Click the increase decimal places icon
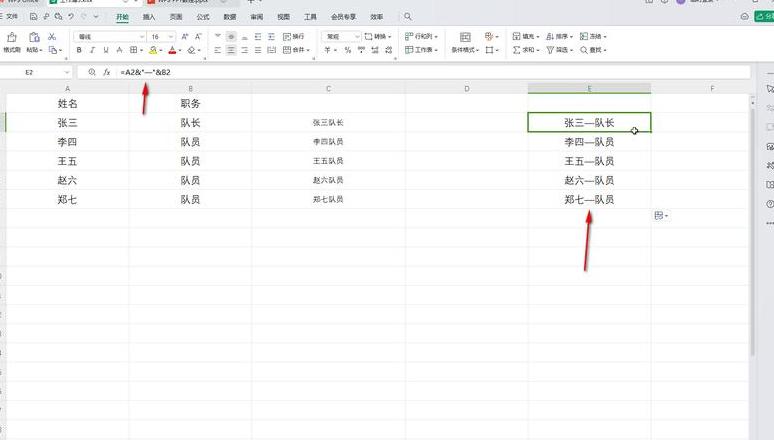This screenshot has width=774, height=440. click(x=375, y=50)
